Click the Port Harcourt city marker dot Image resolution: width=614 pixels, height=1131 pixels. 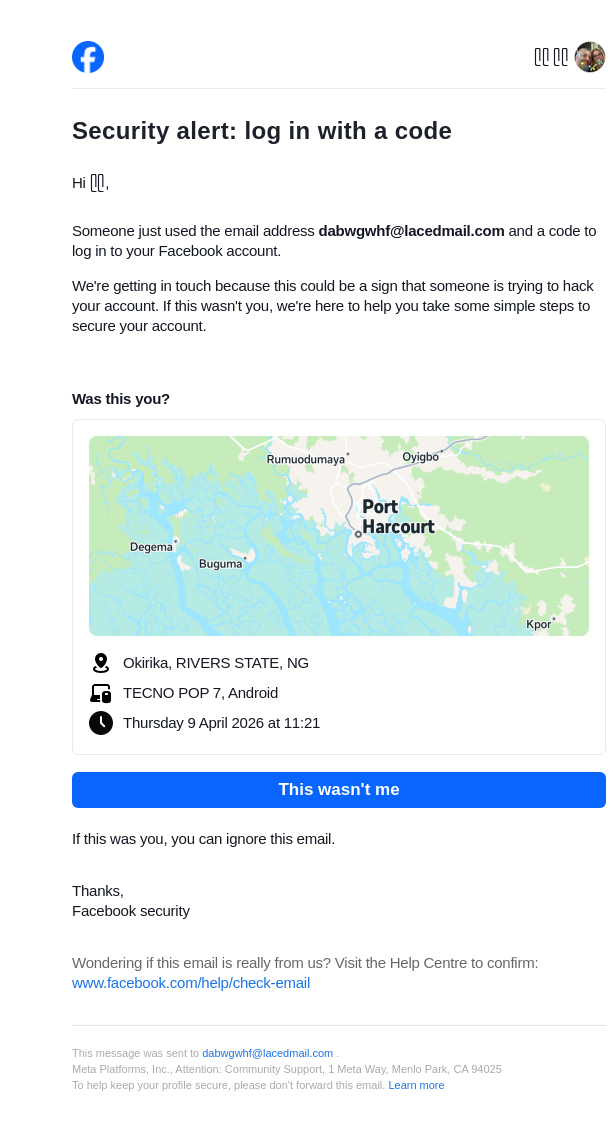358,534
